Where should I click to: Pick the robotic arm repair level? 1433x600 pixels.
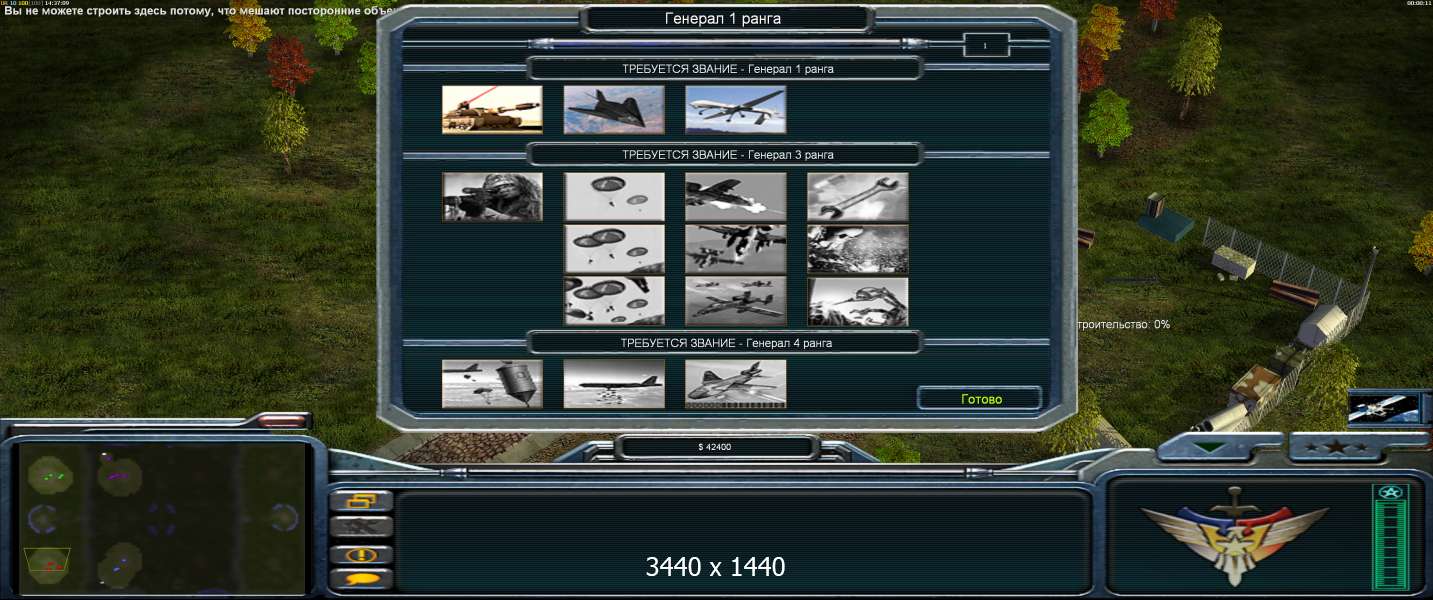(x=858, y=301)
